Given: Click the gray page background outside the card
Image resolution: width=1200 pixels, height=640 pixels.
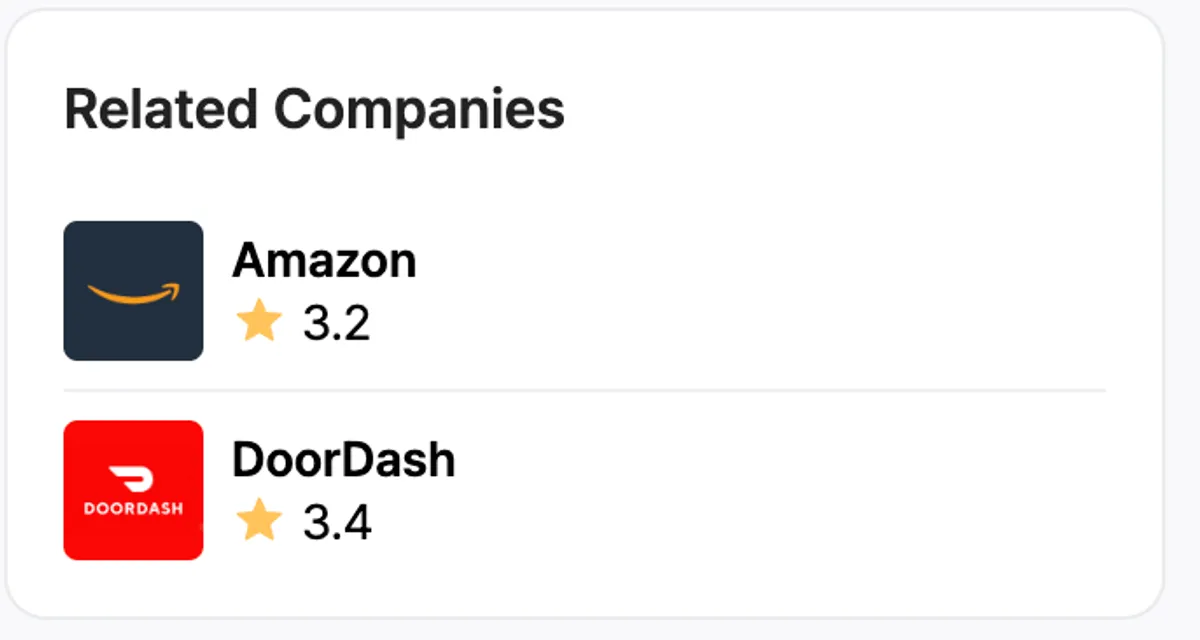Looking at the screenshot, I should pos(1184,320).
